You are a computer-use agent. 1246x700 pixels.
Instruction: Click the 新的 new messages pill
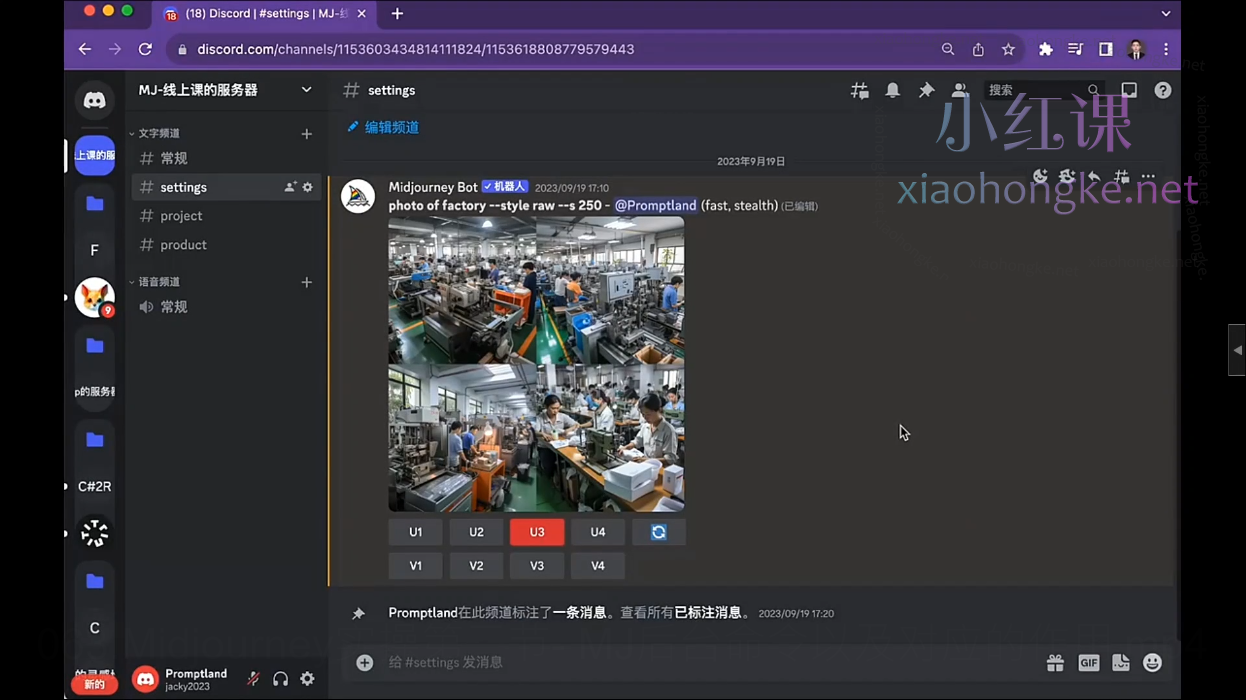point(94,685)
